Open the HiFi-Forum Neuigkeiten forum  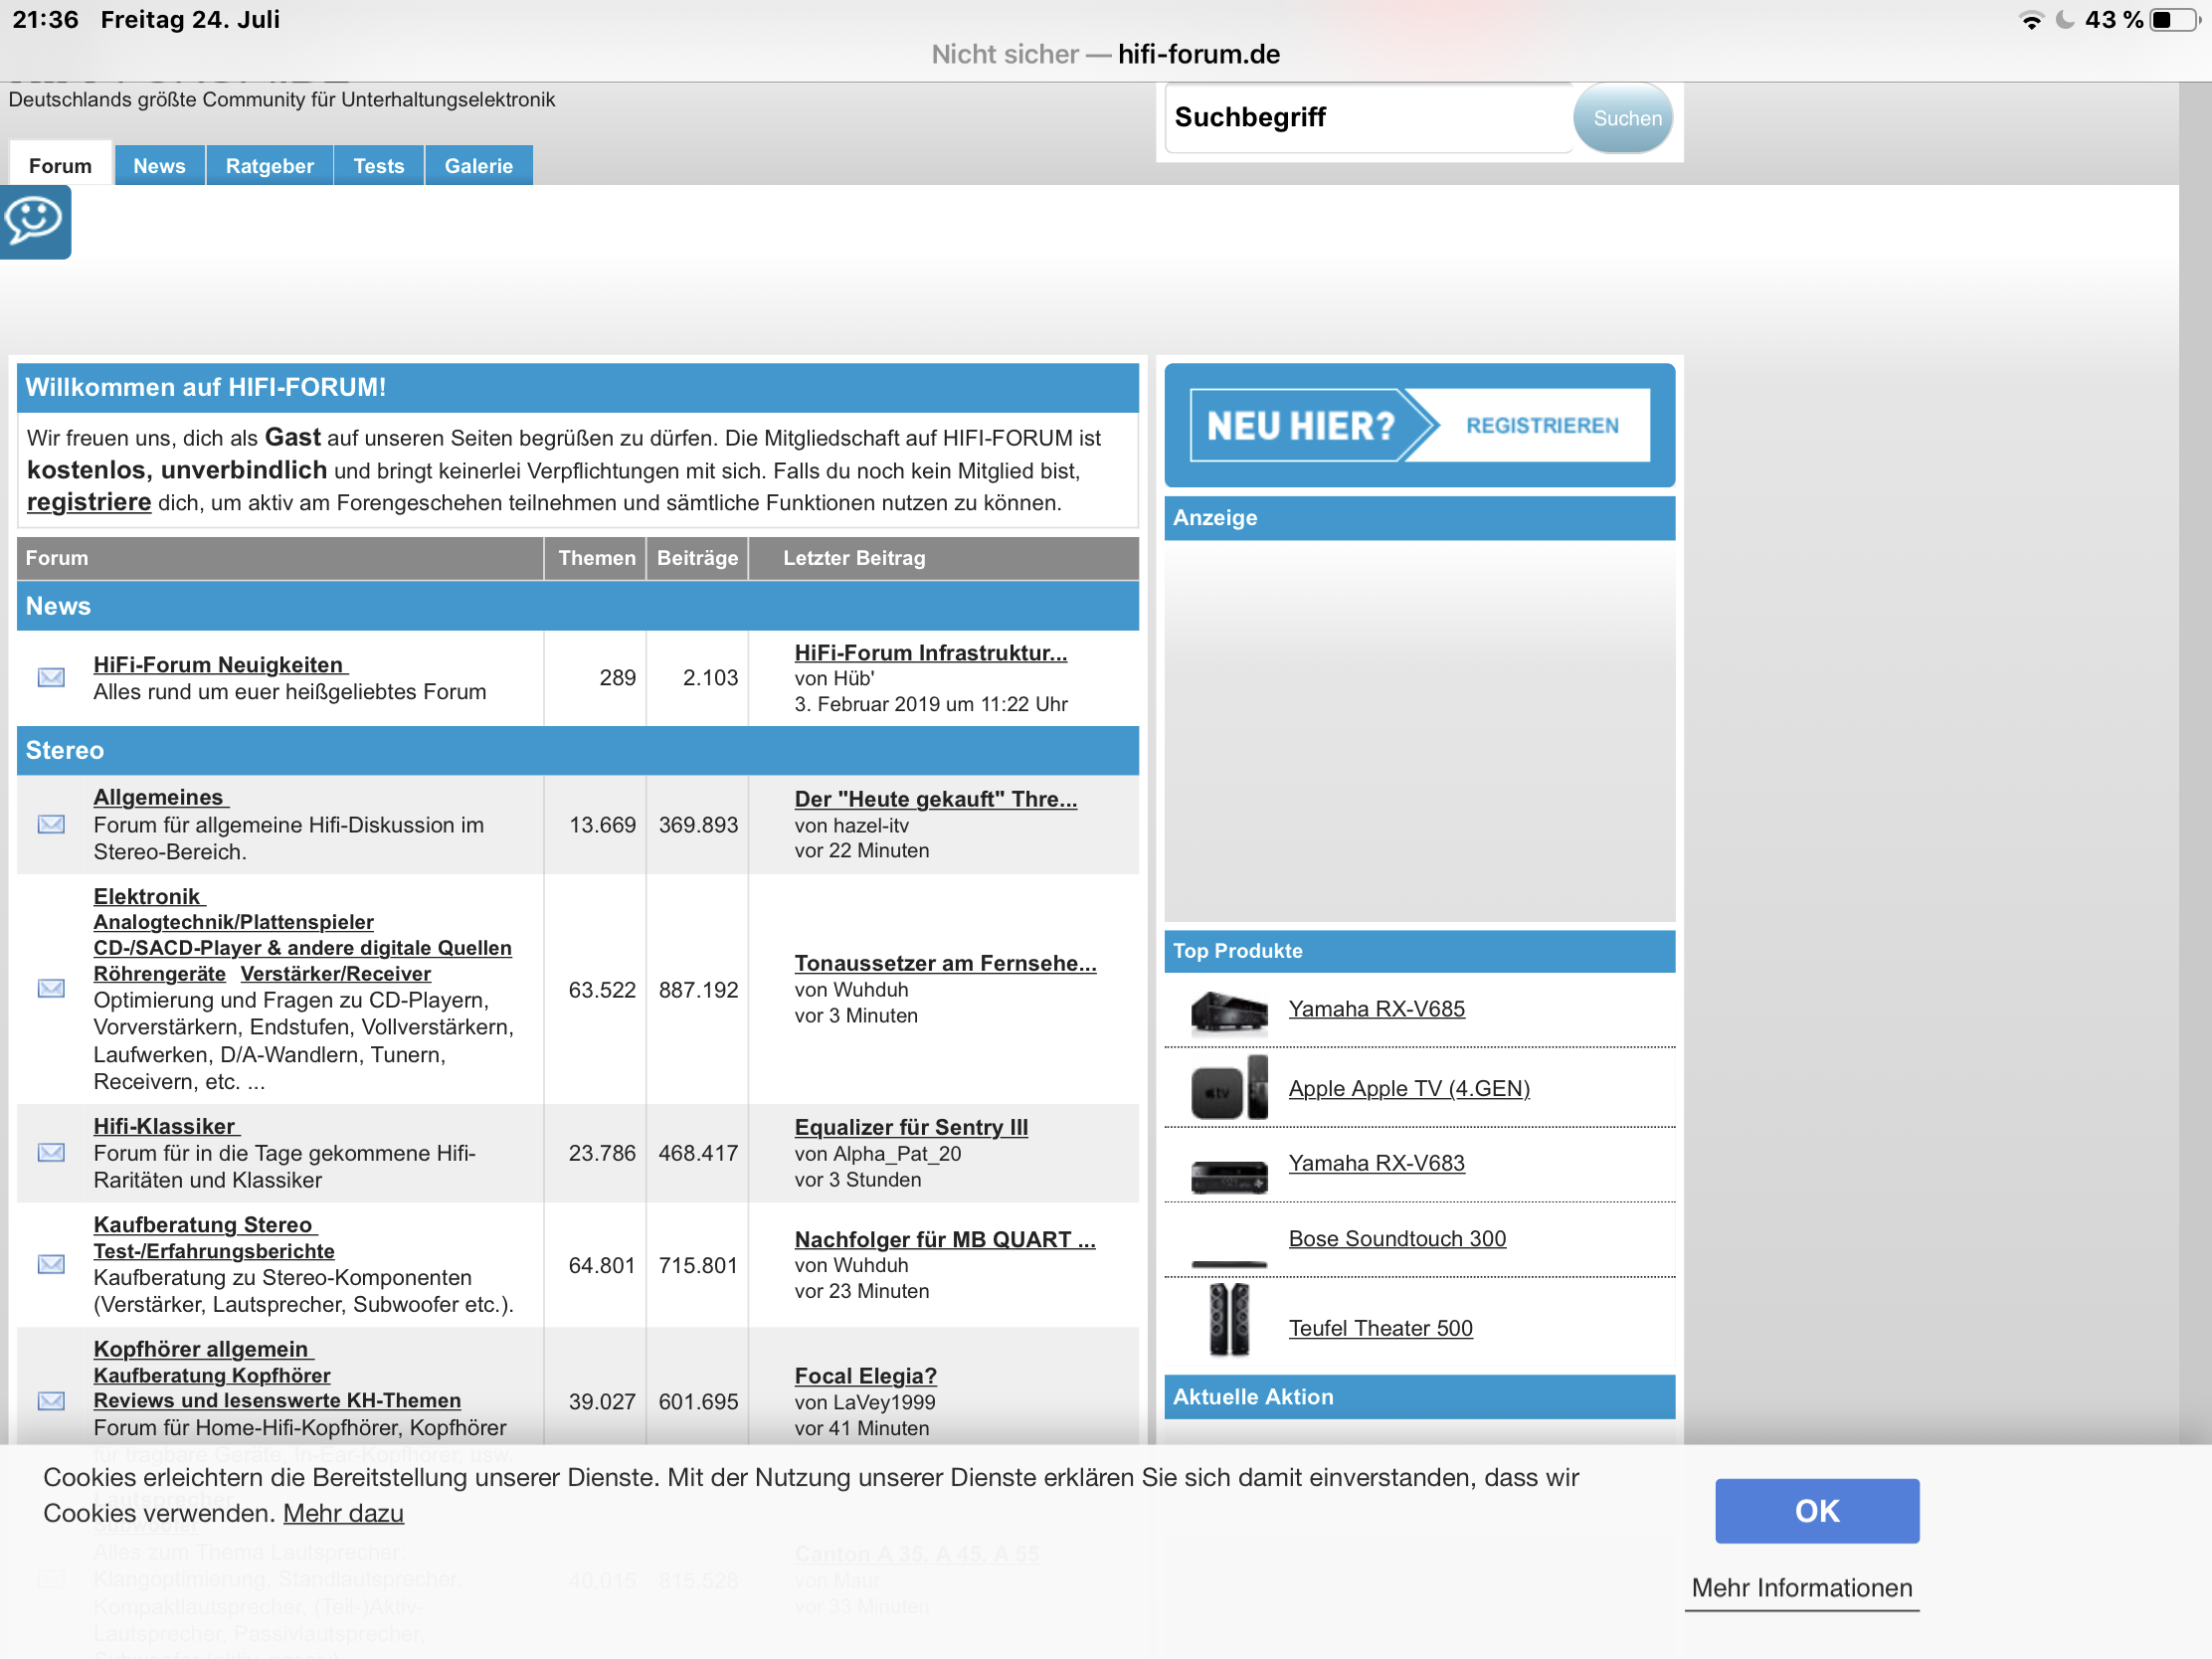pyautogui.click(x=218, y=665)
